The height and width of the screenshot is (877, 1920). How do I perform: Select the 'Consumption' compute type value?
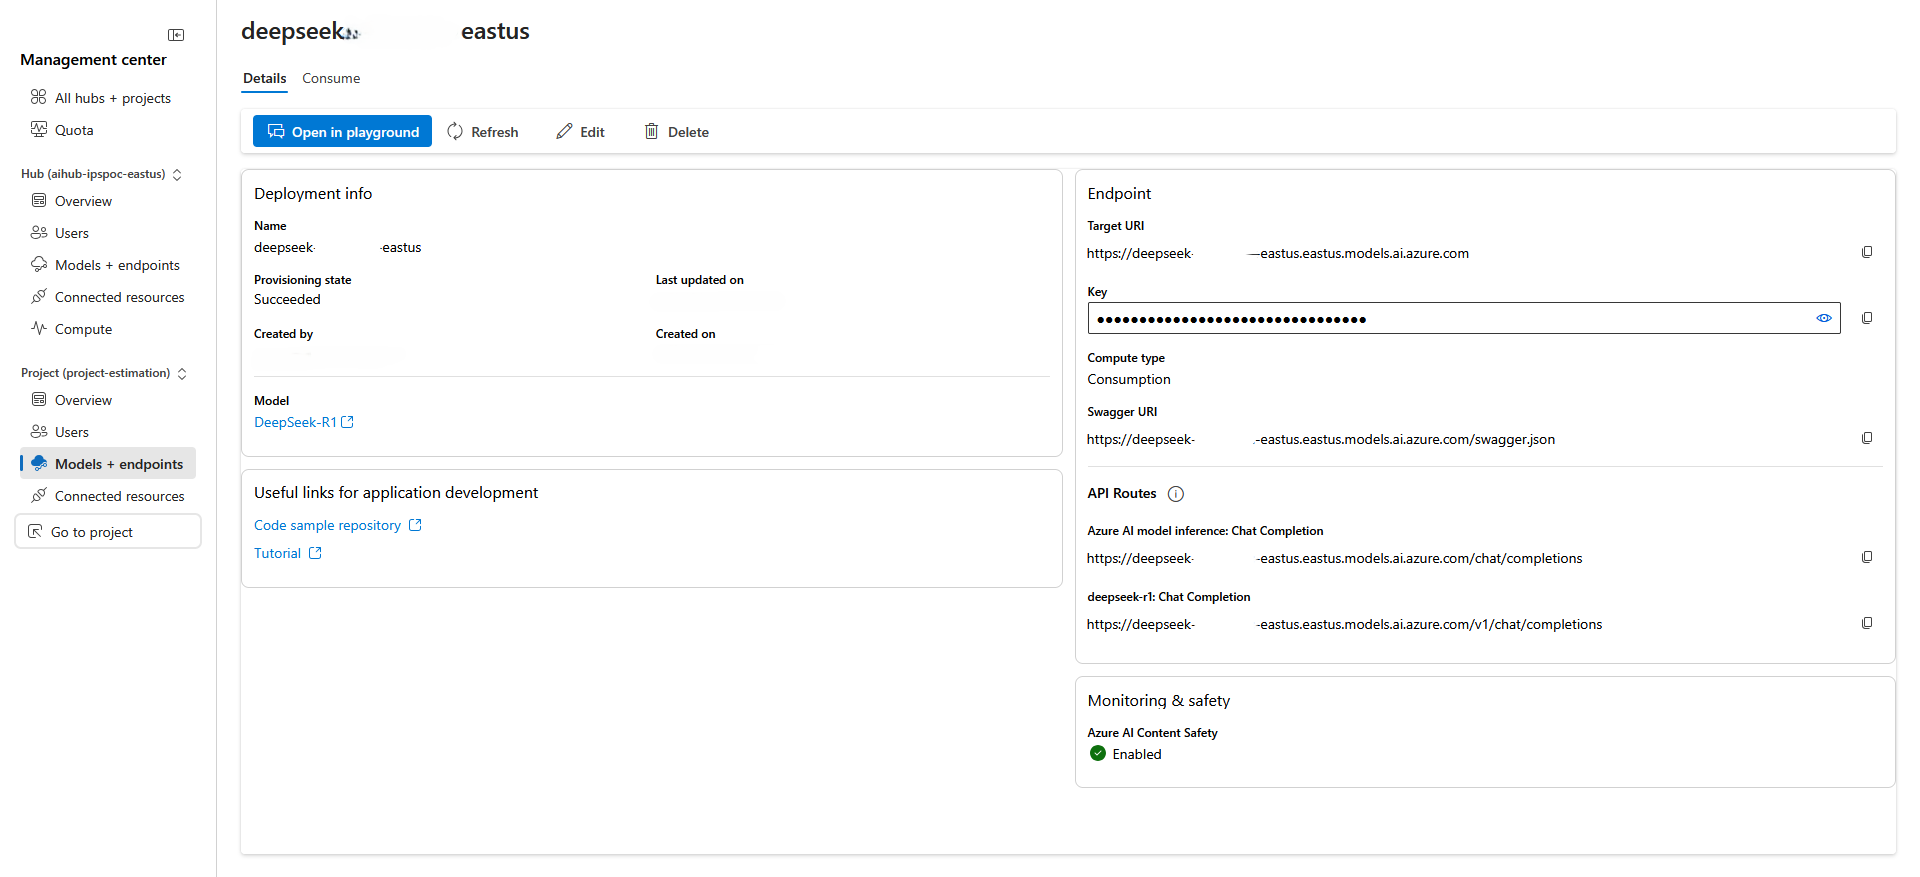pyautogui.click(x=1129, y=379)
